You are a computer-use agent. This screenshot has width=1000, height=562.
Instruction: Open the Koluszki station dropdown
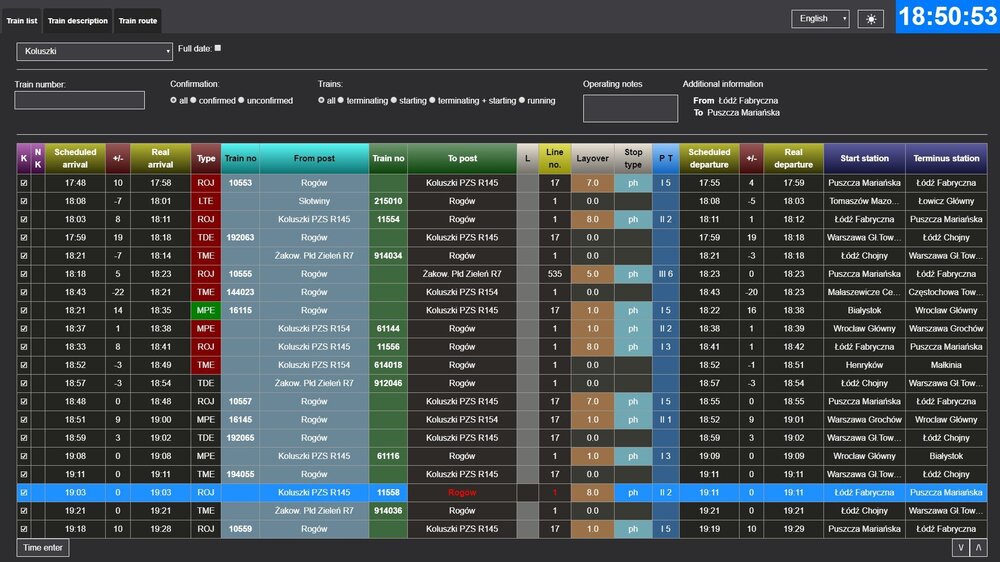click(95, 51)
